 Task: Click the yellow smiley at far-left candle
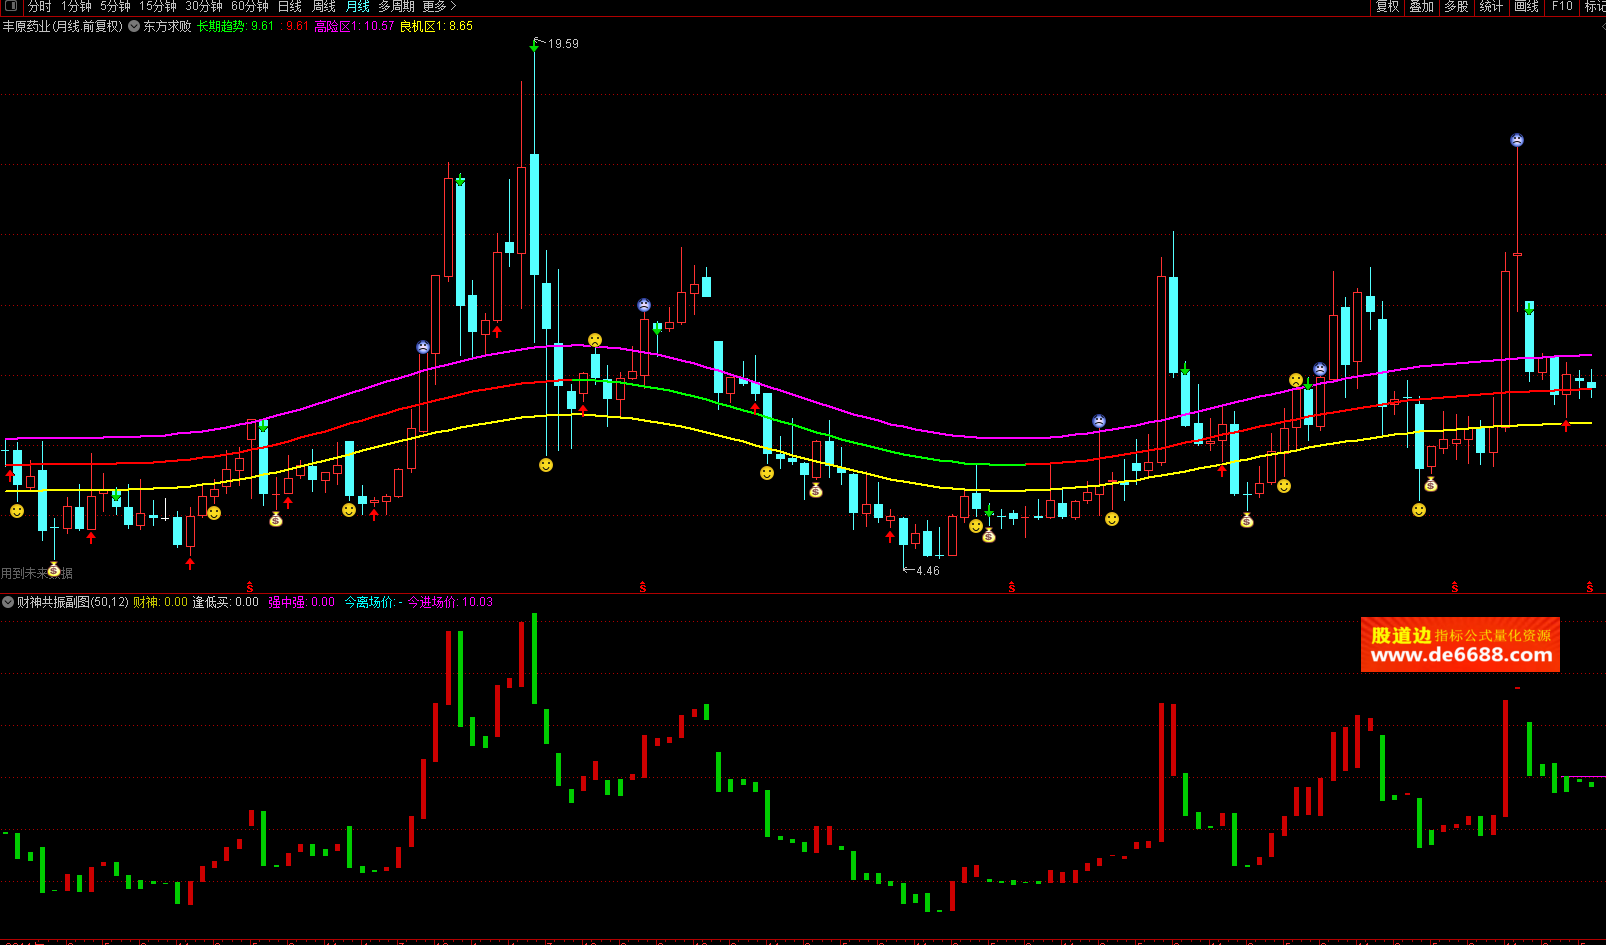click(17, 511)
